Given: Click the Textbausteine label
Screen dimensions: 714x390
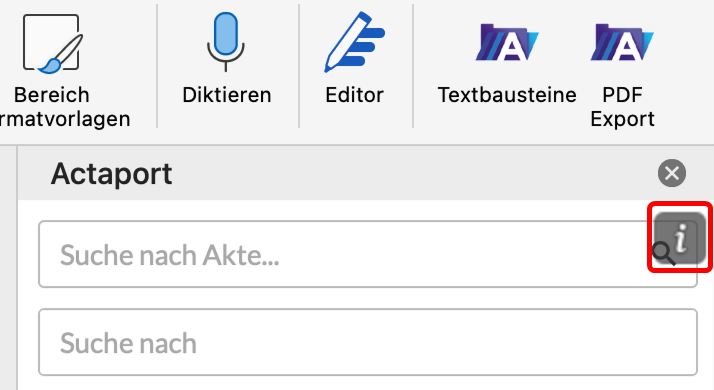Looking at the screenshot, I should [507, 95].
